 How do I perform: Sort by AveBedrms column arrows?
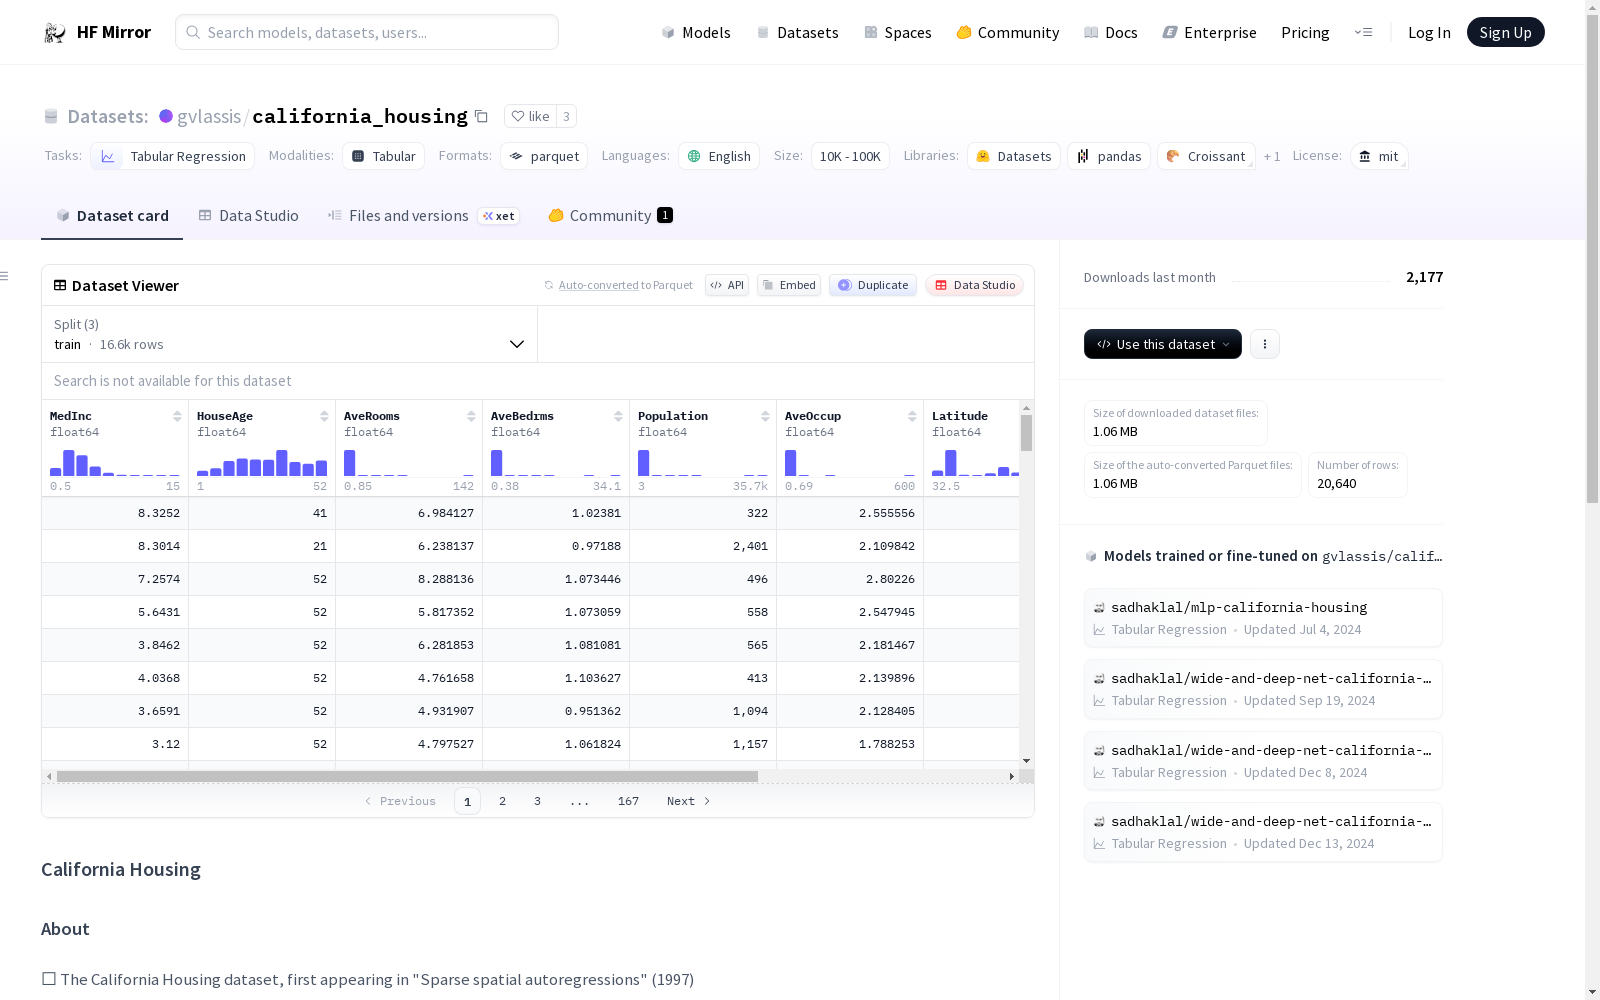618,416
